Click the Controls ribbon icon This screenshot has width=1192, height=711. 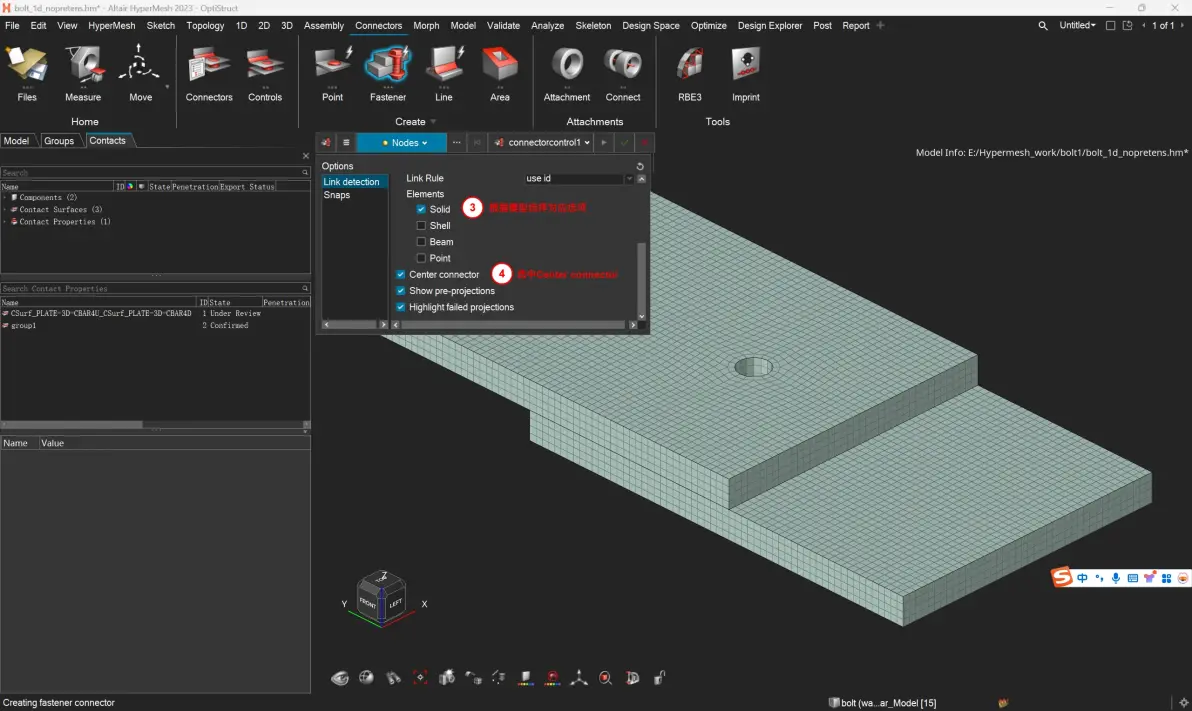(265, 74)
